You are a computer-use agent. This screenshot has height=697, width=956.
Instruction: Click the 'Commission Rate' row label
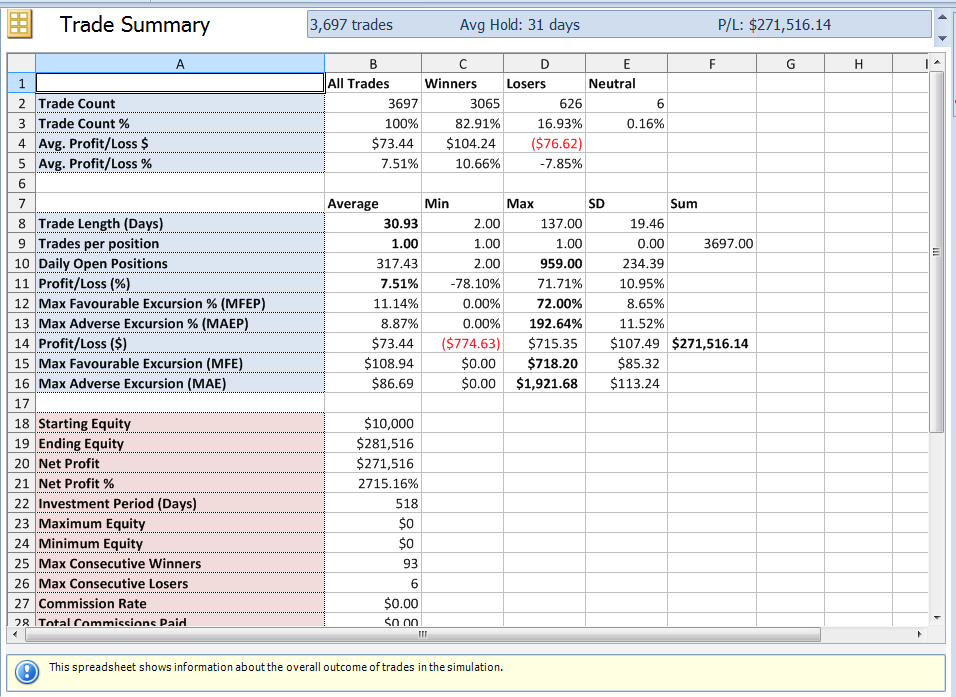coord(180,604)
